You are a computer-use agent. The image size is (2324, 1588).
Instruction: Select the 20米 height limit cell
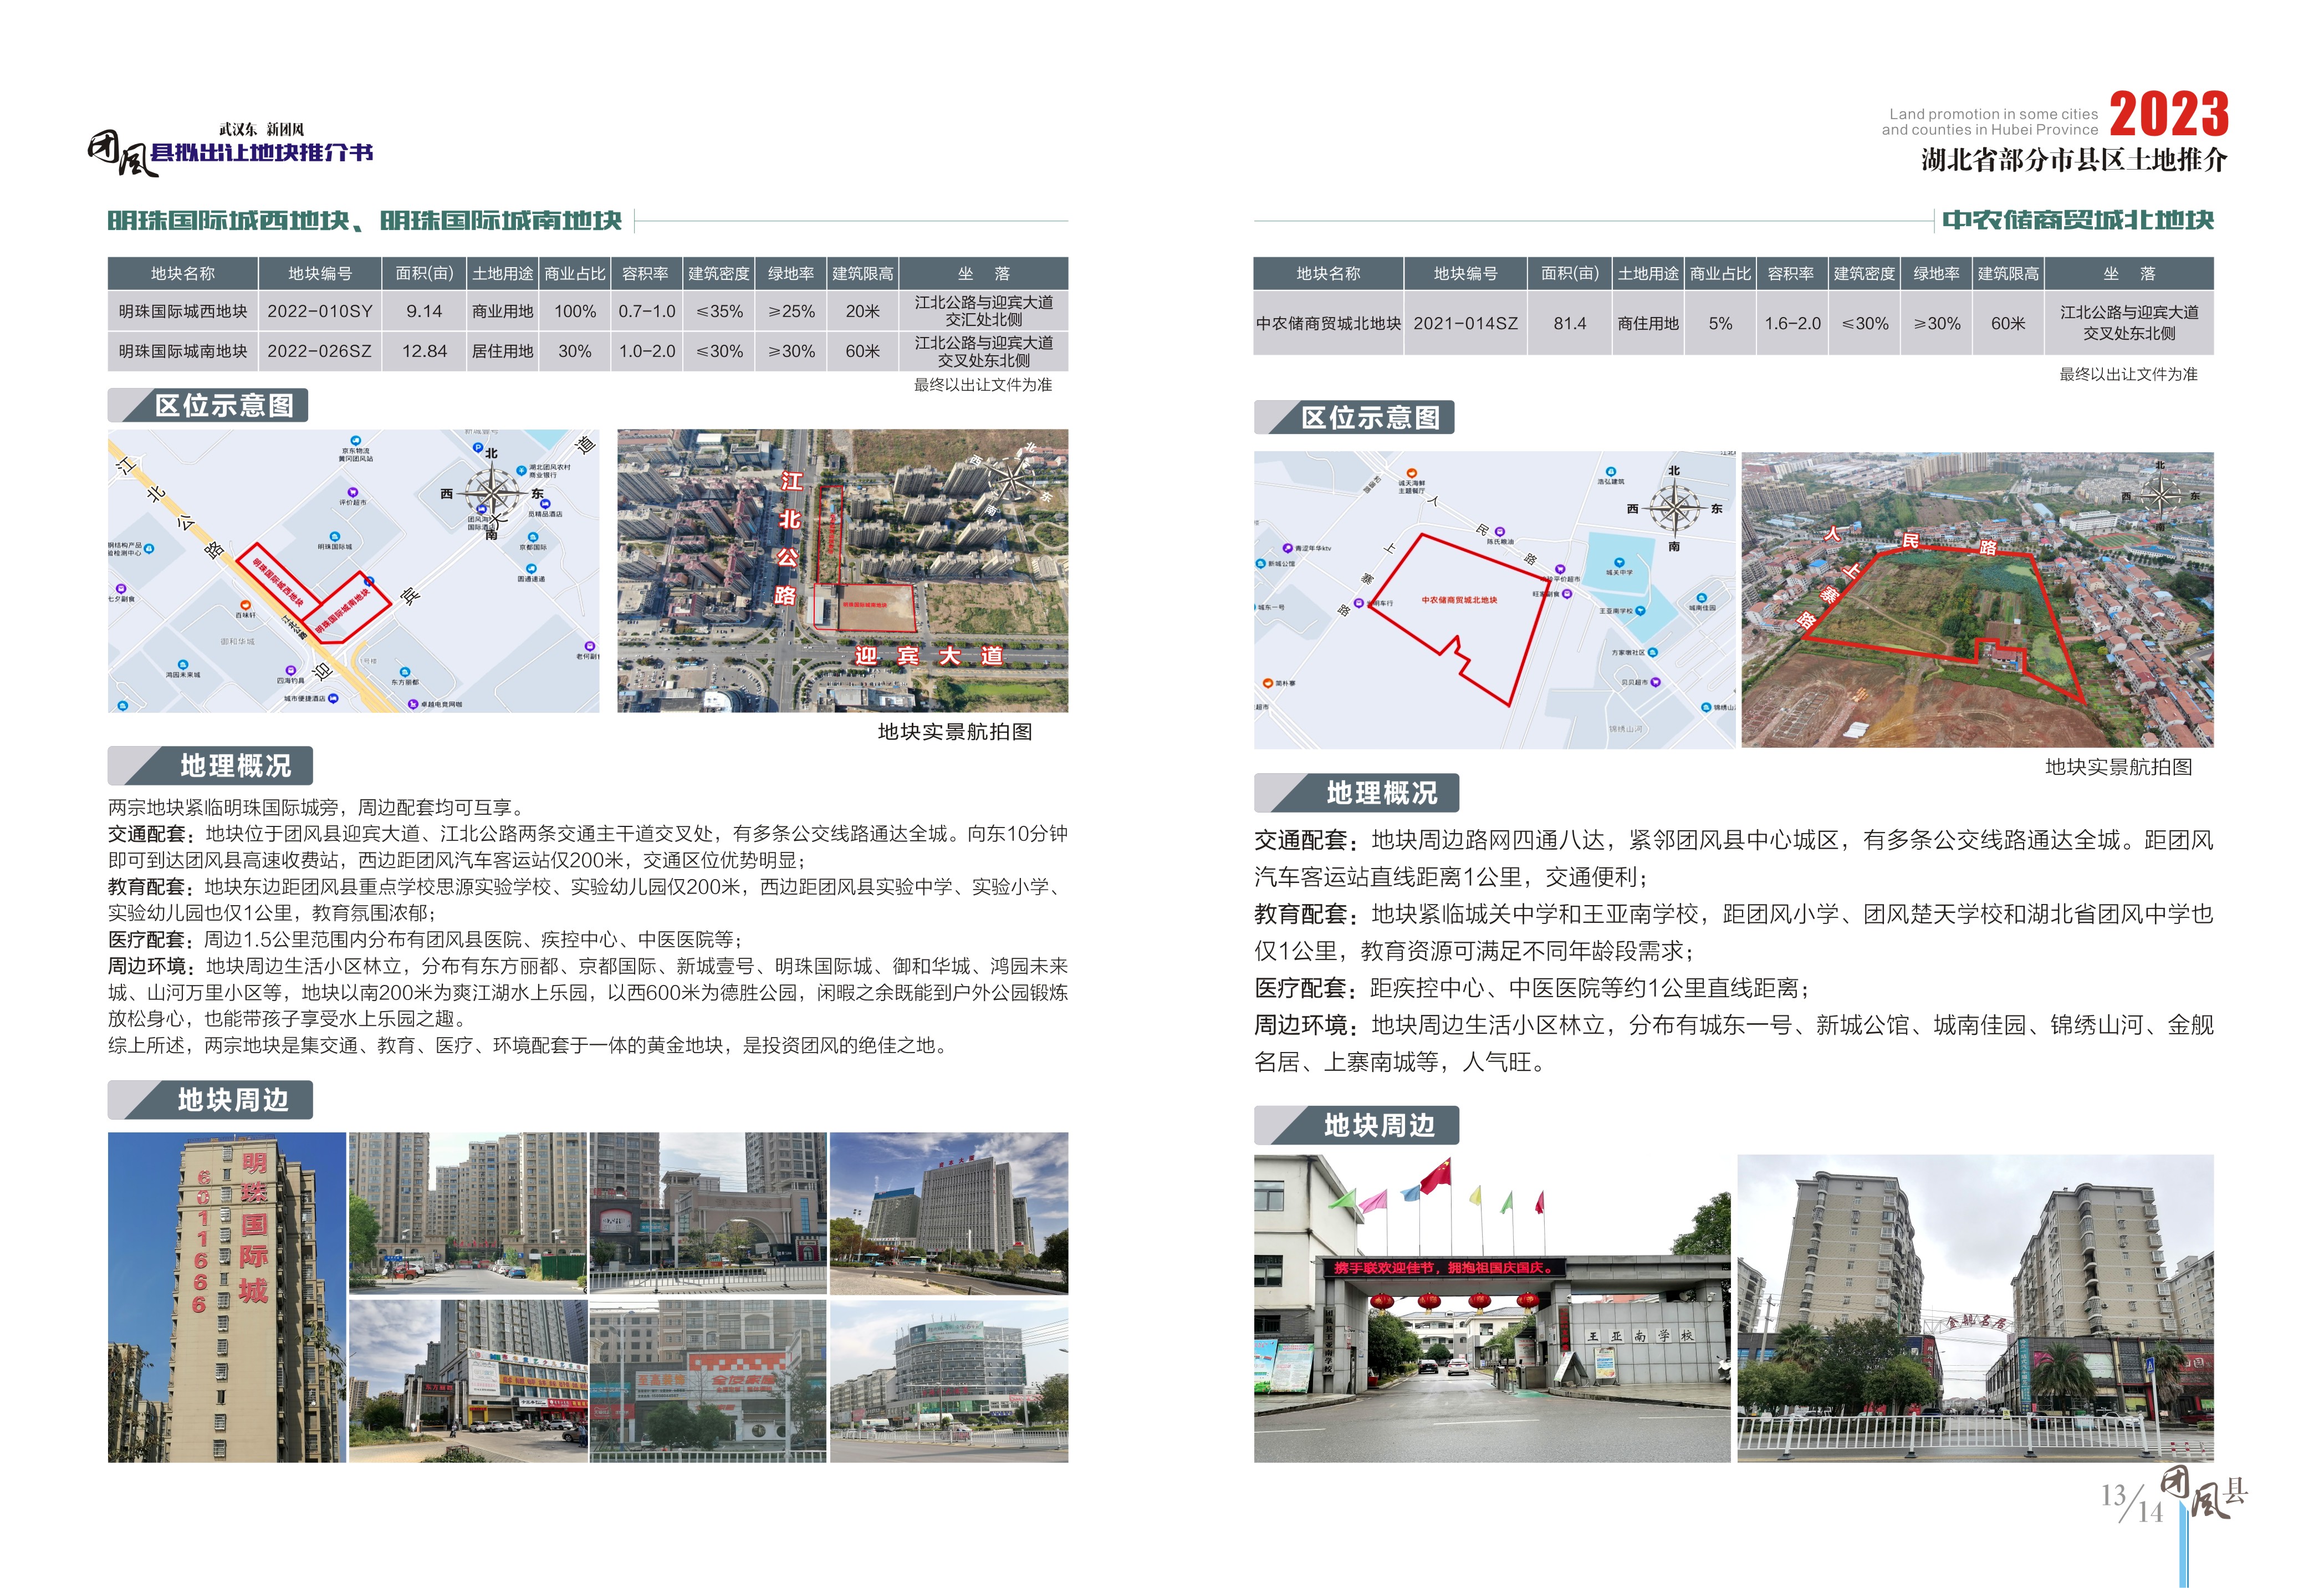863,311
